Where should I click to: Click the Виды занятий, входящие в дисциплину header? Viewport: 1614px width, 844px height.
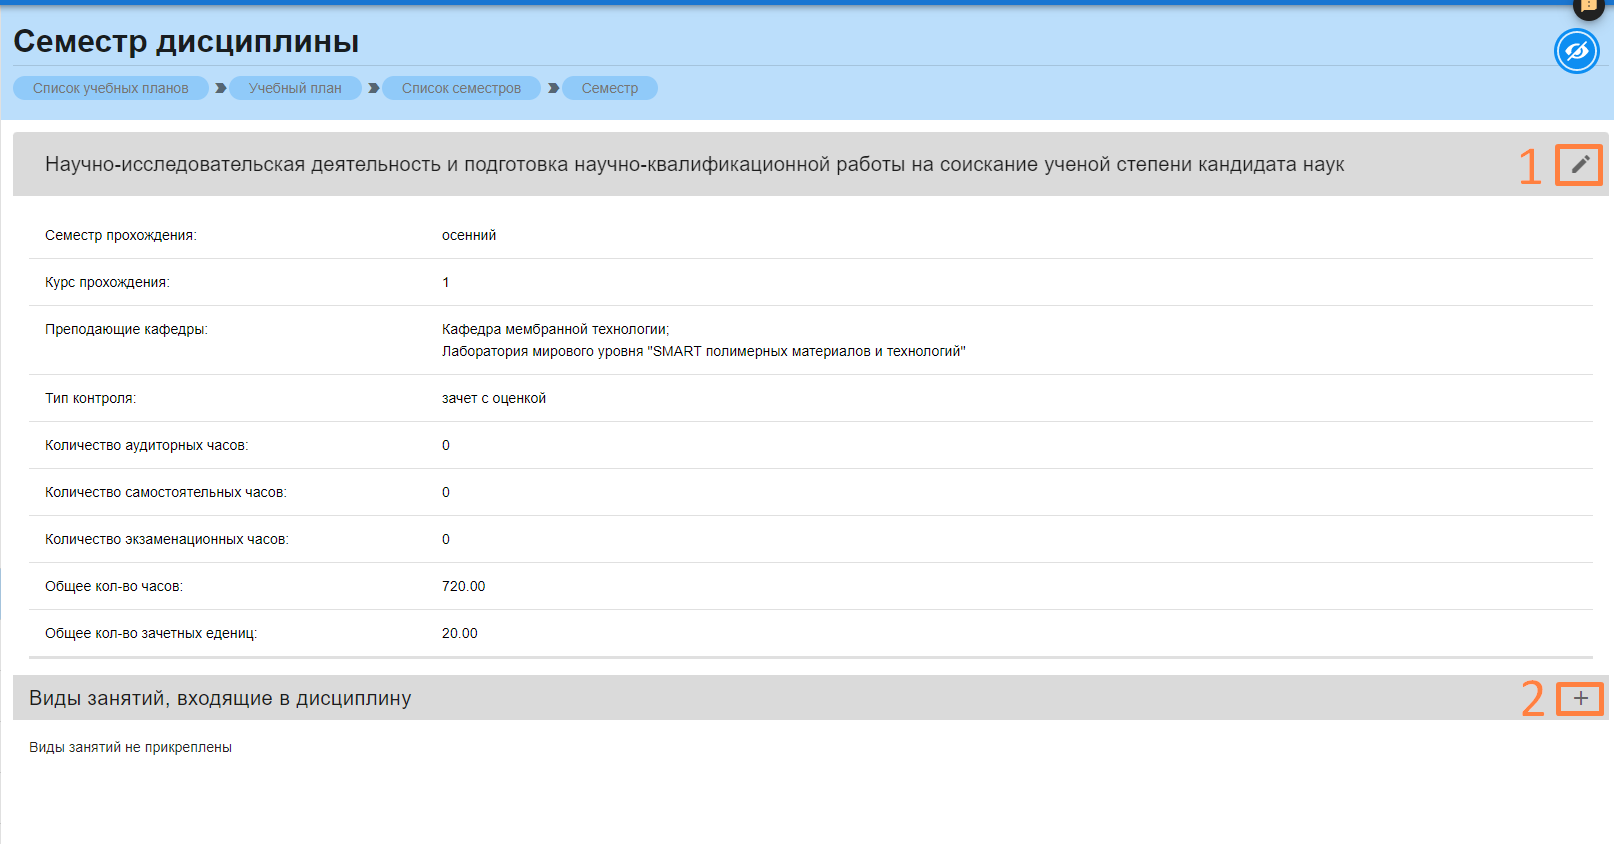tap(220, 699)
